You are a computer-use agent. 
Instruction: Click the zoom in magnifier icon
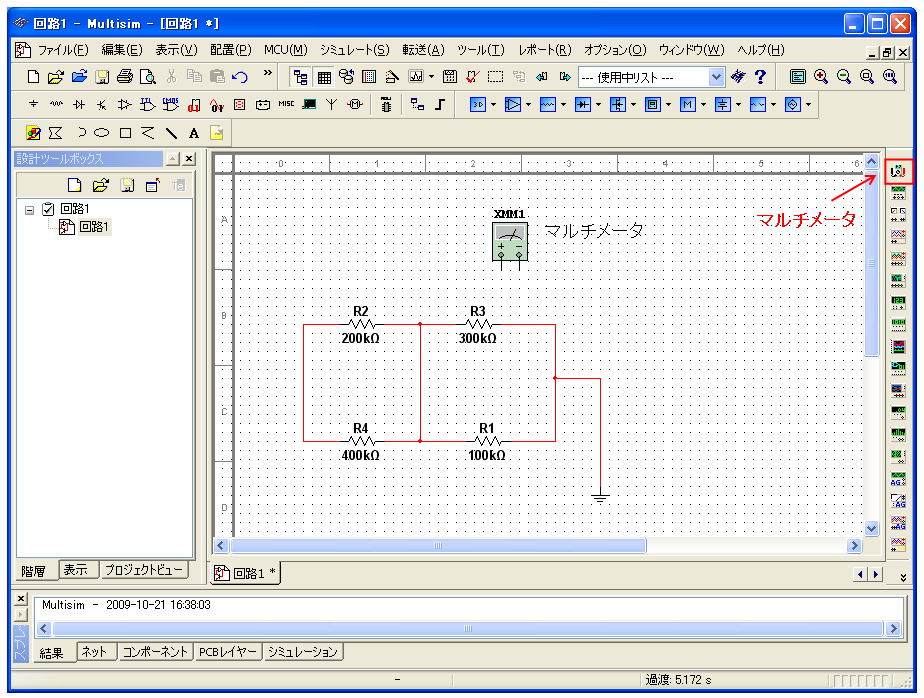(x=821, y=76)
